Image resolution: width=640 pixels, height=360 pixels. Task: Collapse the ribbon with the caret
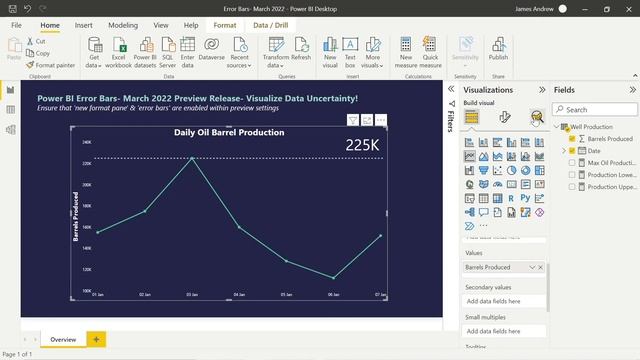[x=635, y=76]
